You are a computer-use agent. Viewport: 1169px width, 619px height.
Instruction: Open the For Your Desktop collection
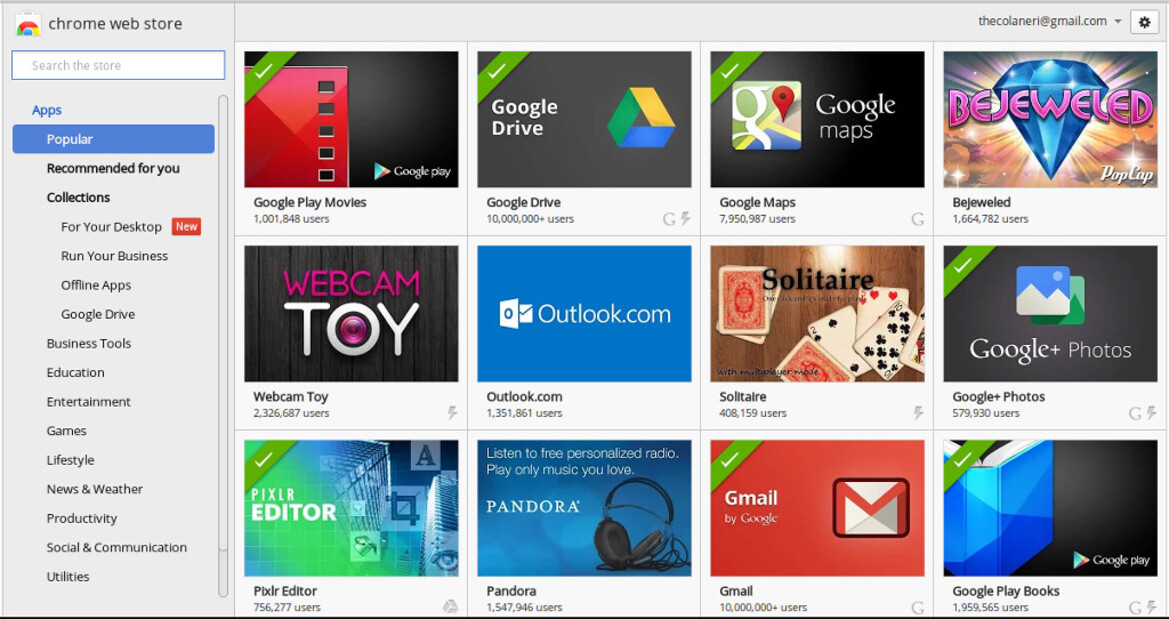tap(111, 227)
